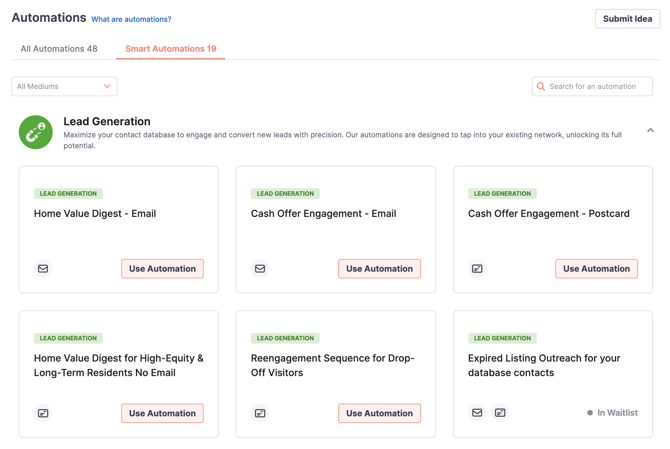Open the All Mediums dropdown

[x=65, y=86]
